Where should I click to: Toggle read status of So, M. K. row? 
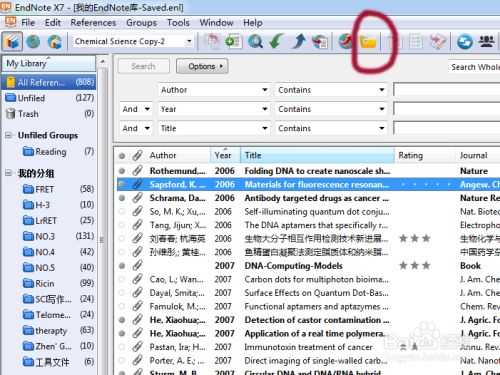tap(122, 212)
